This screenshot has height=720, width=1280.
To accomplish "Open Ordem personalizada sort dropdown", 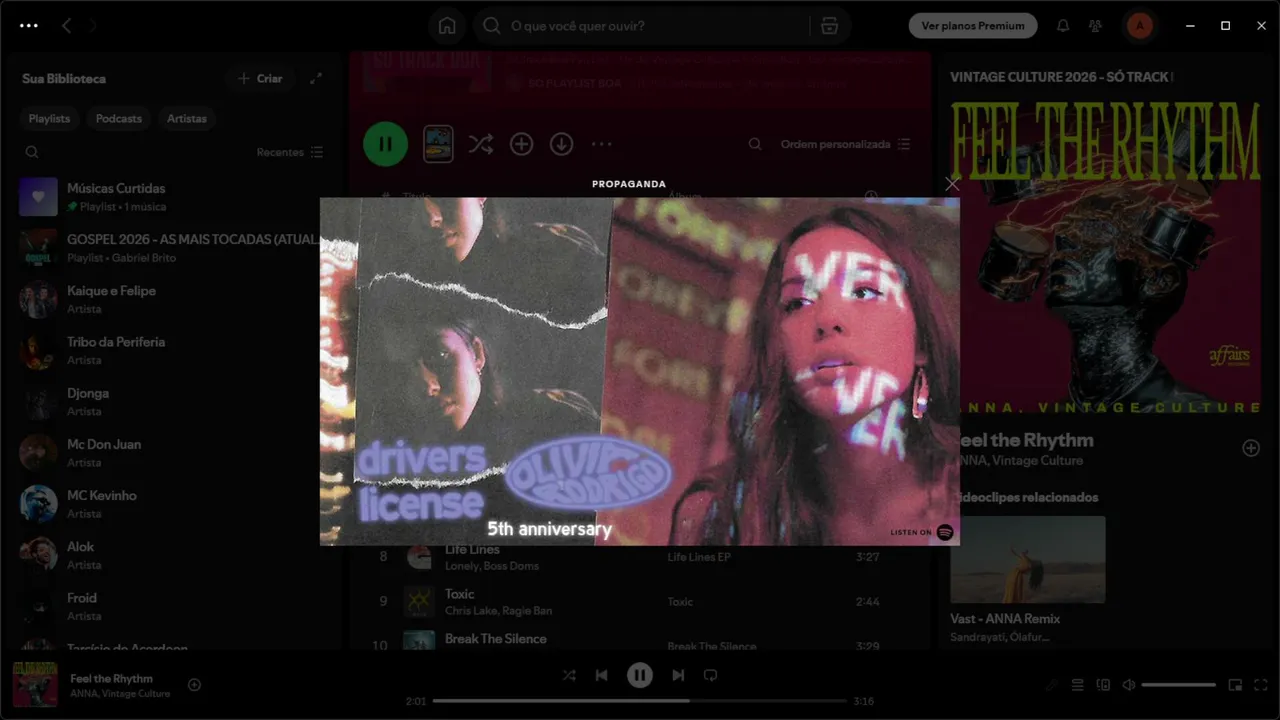I will click(845, 144).
